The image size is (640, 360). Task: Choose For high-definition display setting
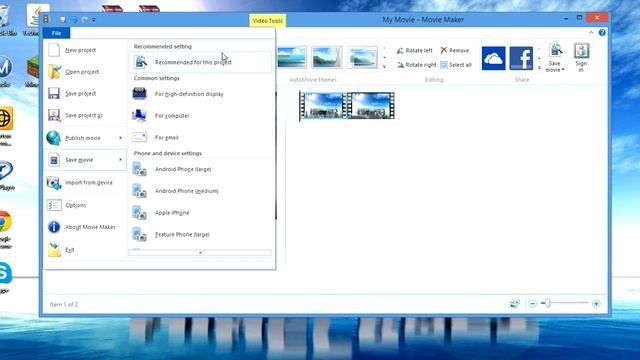tap(200, 94)
